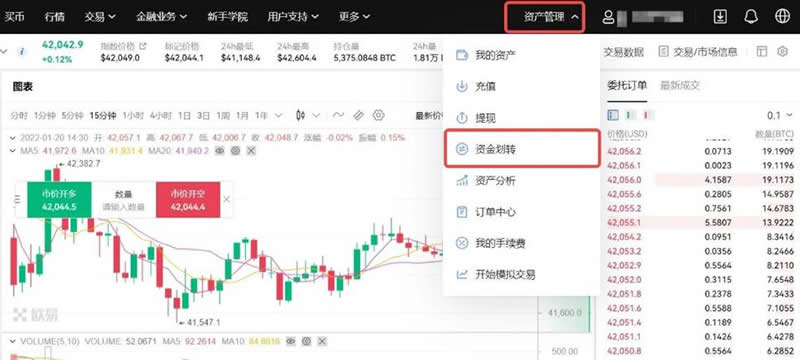Open chart settings gear above the chart
Screen dimensions: 800x360
[x=378, y=115]
